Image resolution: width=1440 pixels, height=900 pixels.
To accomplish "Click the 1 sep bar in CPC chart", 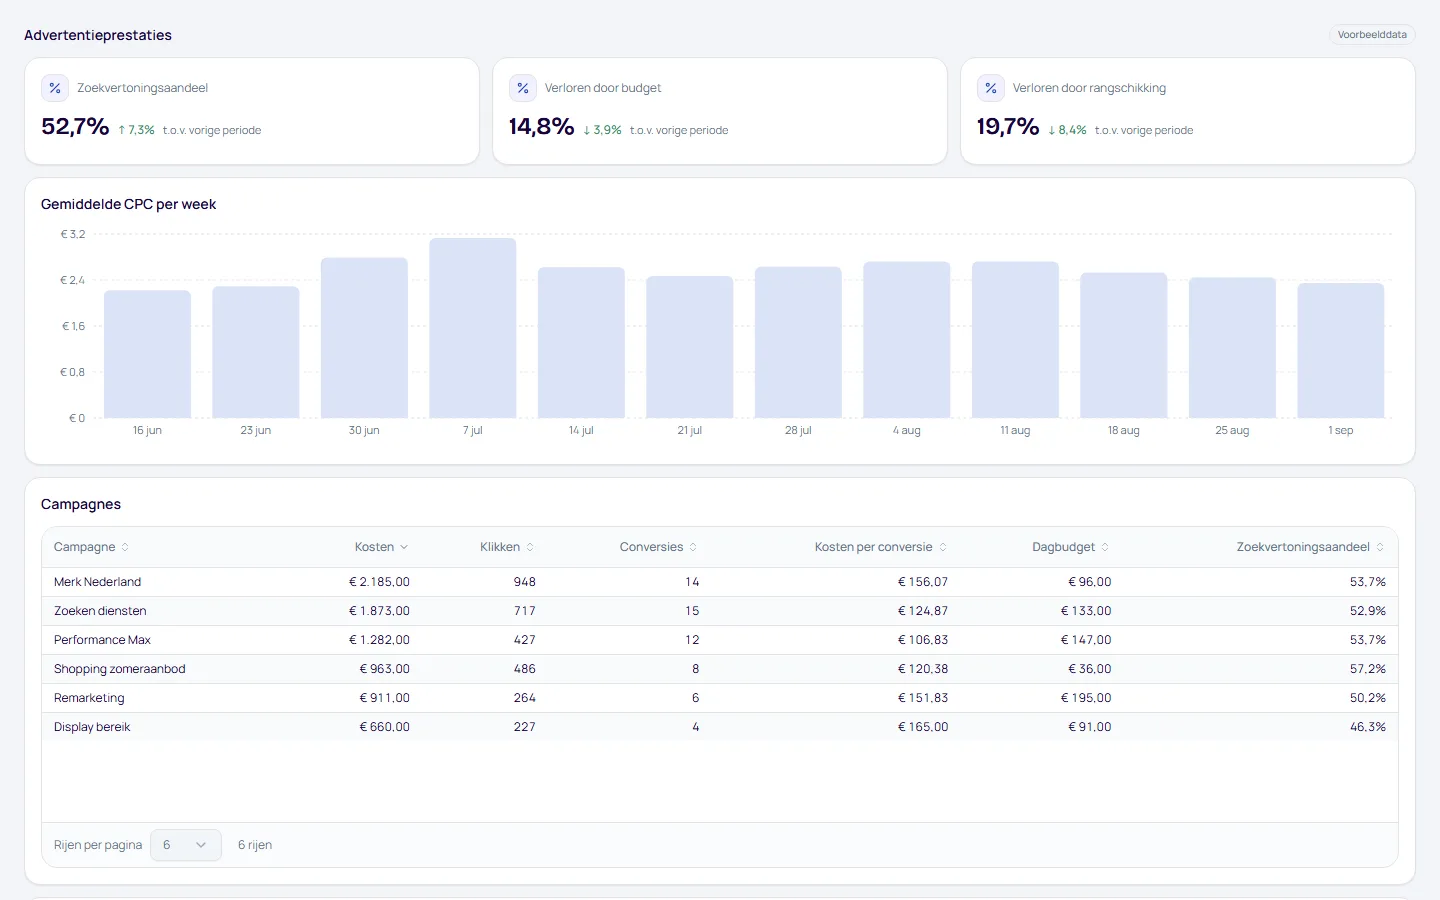I will tap(1341, 350).
